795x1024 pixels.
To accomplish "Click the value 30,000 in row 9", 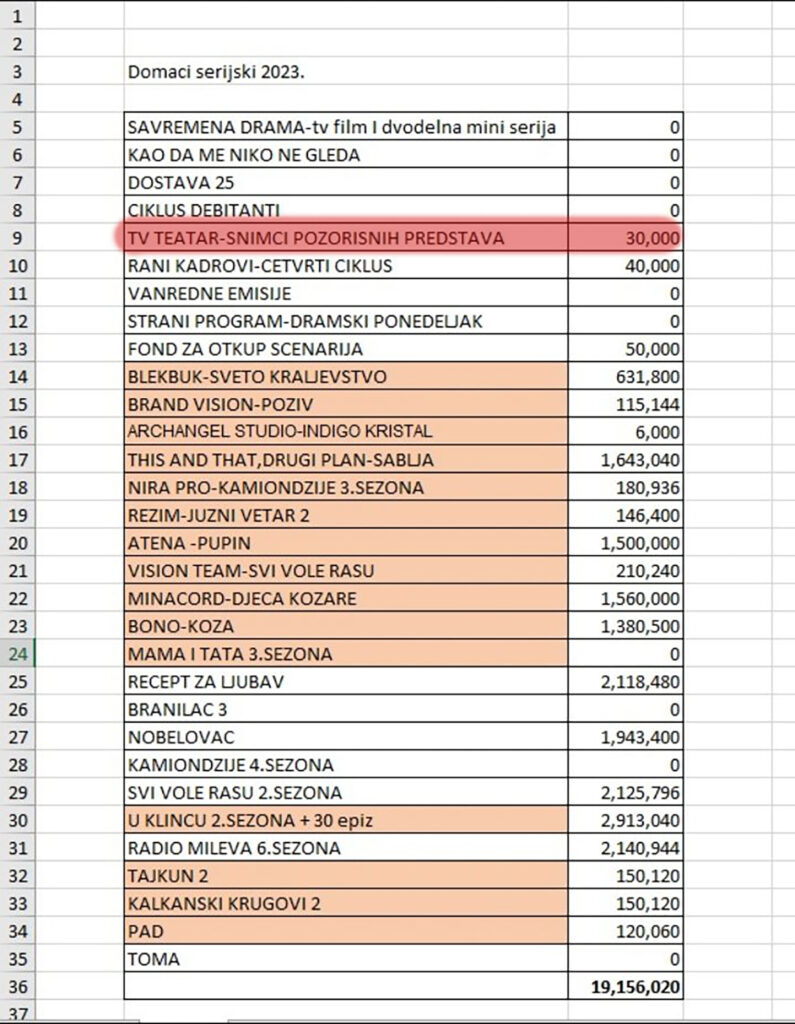I will [x=652, y=238].
